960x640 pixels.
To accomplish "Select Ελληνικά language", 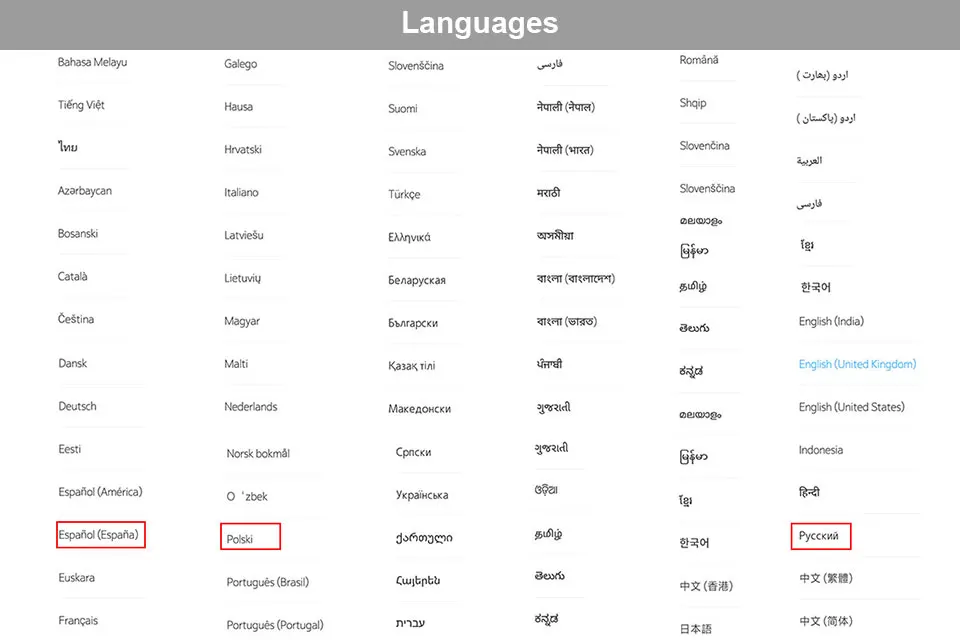I will tap(409, 237).
